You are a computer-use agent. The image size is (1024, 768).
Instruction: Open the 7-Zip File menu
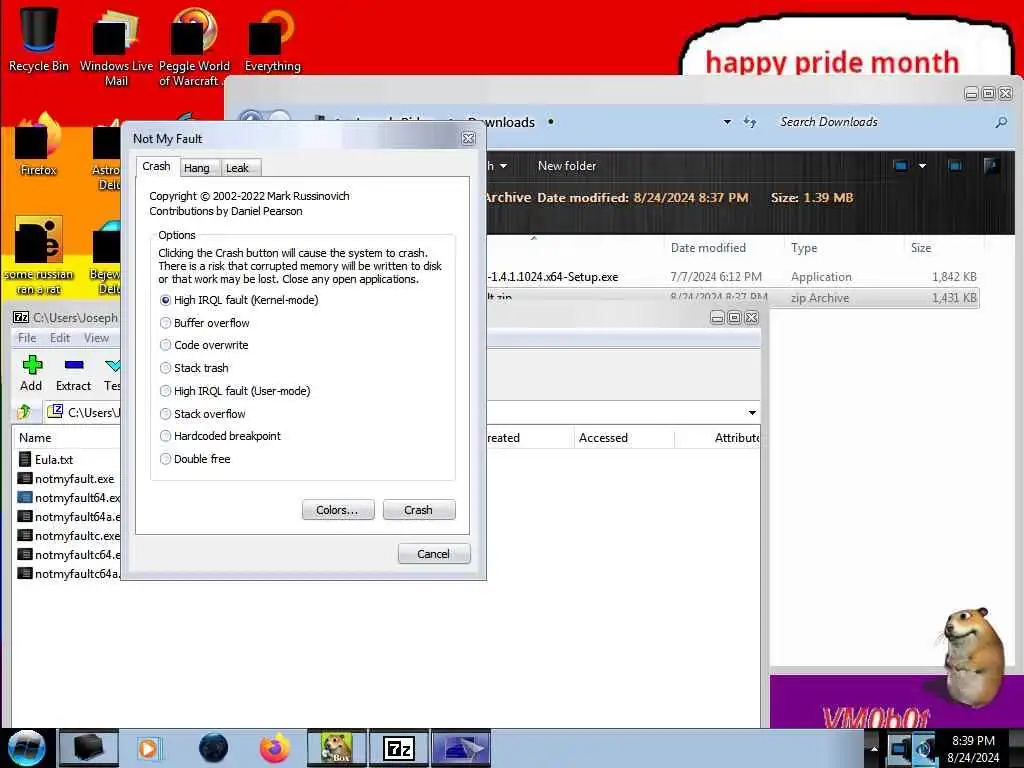(27, 338)
